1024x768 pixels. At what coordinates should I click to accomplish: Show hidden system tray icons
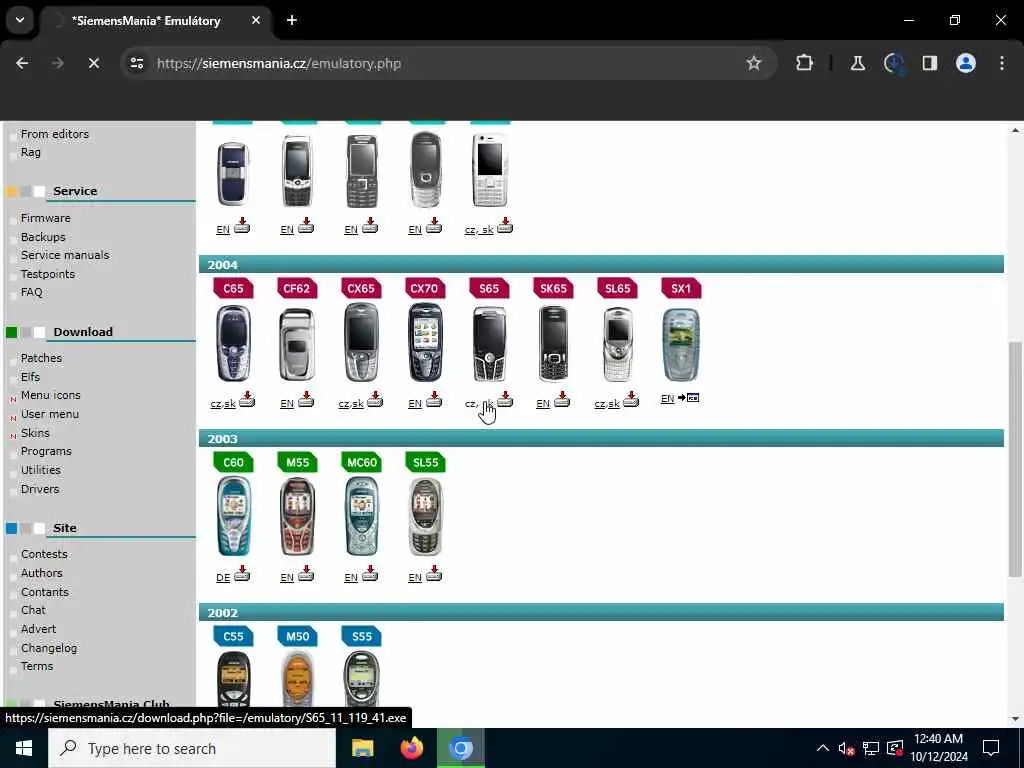[x=823, y=748]
